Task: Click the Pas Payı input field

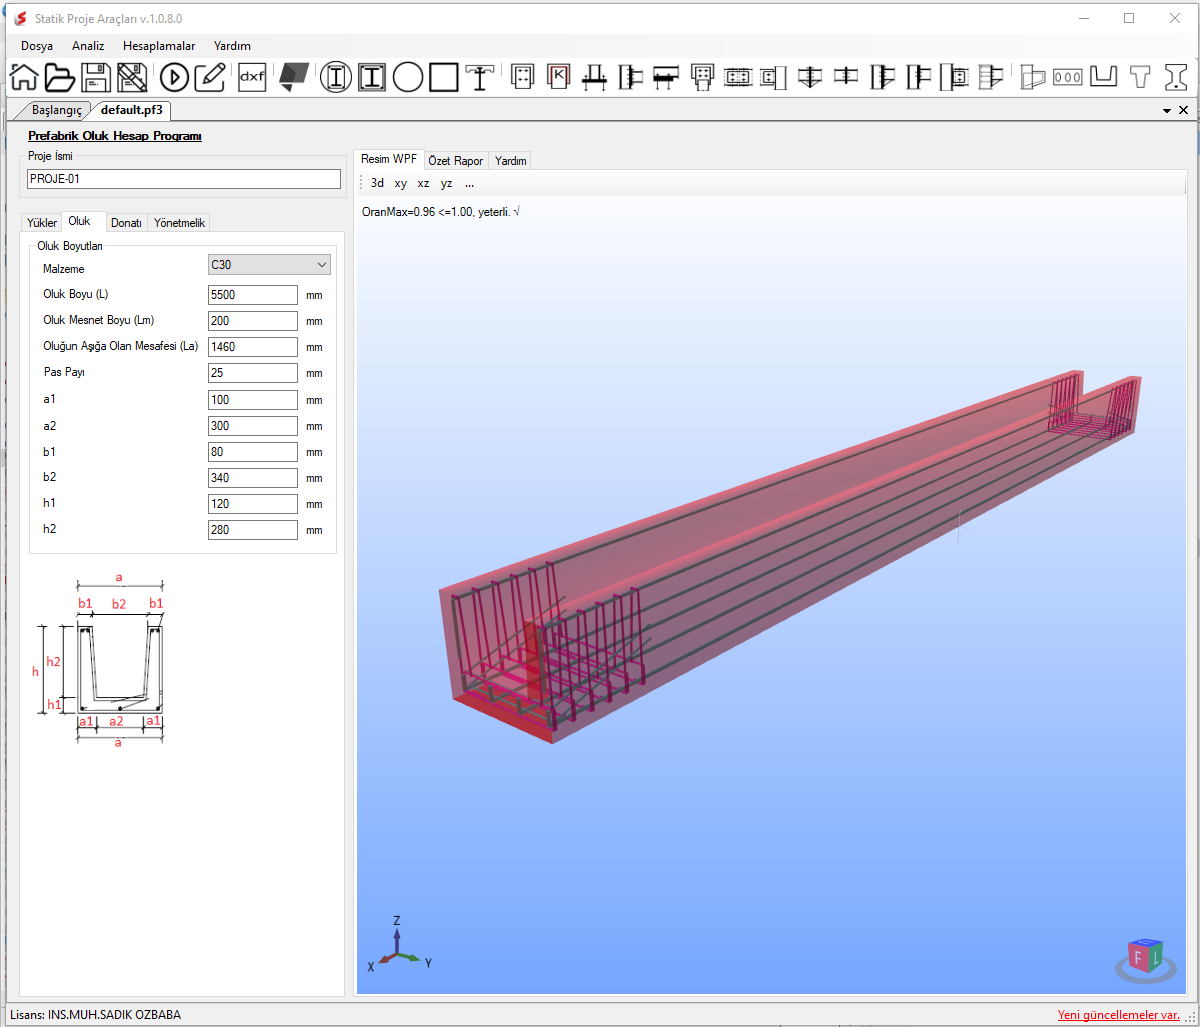Action: (253, 373)
